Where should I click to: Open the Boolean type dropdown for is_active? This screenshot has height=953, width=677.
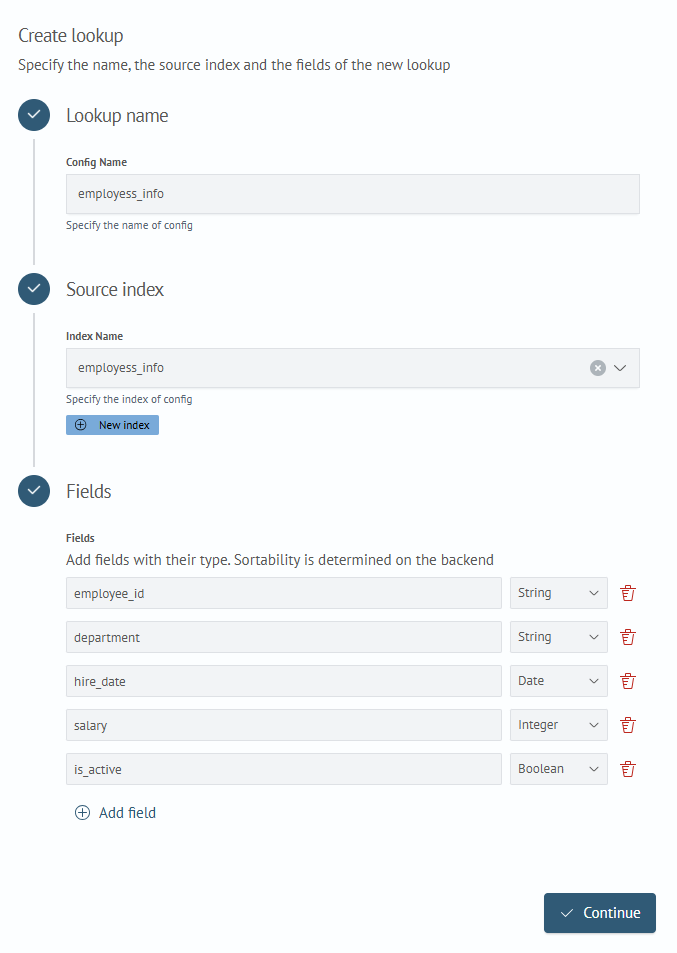[x=558, y=769]
